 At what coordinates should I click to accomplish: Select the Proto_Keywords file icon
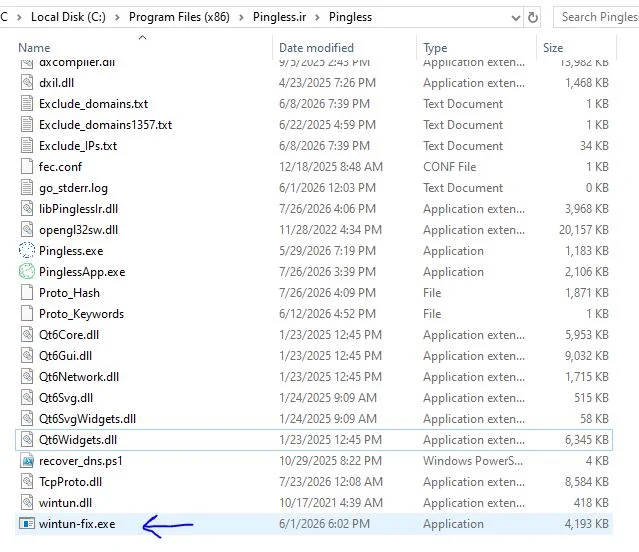pyautogui.click(x=27, y=314)
